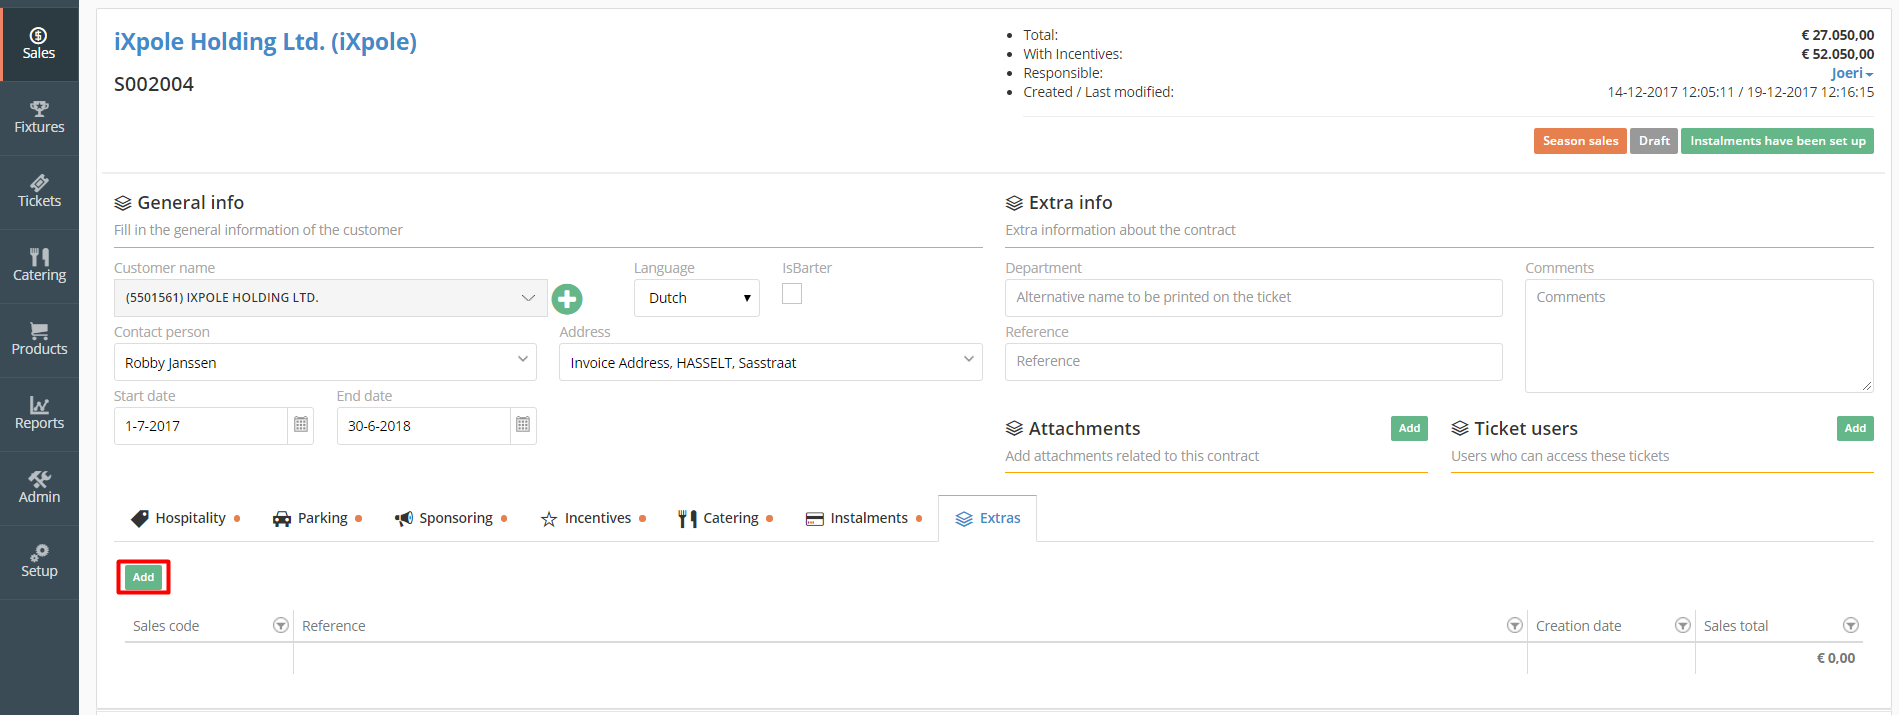Click the End date field 30-6-2018
This screenshot has height=715, width=1899.
[x=423, y=426]
